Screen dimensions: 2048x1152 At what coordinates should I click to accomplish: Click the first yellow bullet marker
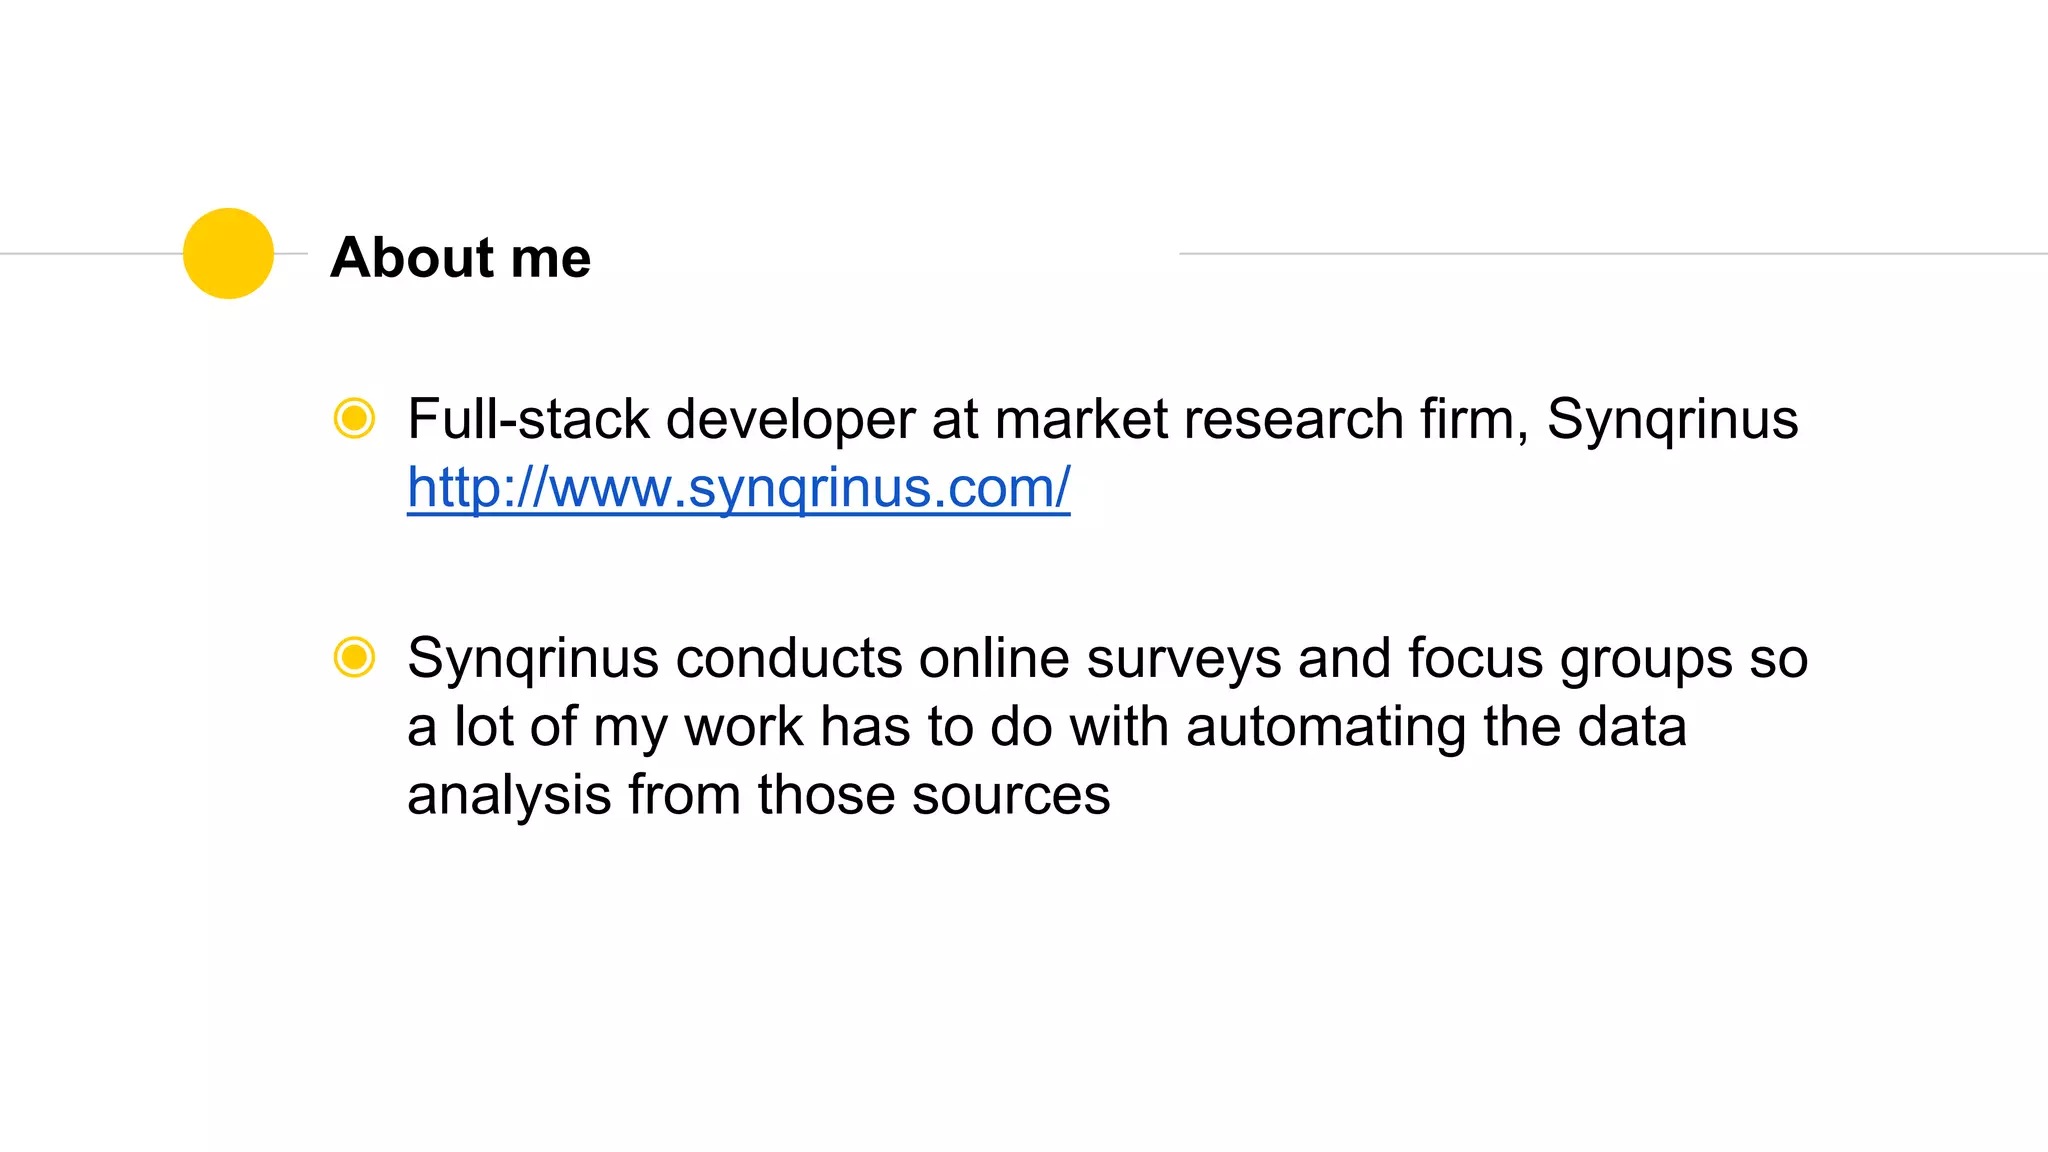pos(354,418)
